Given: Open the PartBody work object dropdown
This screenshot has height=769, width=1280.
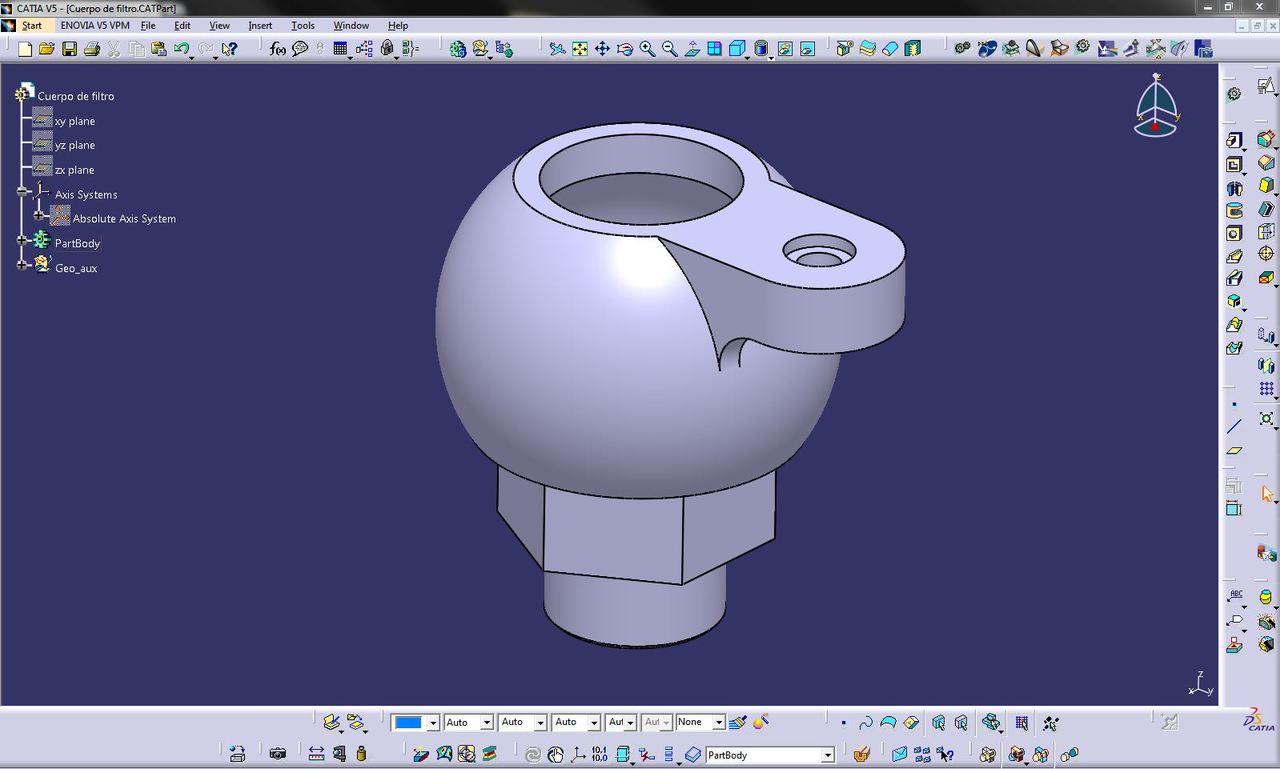Looking at the screenshot, I should (x=827, y=755).
